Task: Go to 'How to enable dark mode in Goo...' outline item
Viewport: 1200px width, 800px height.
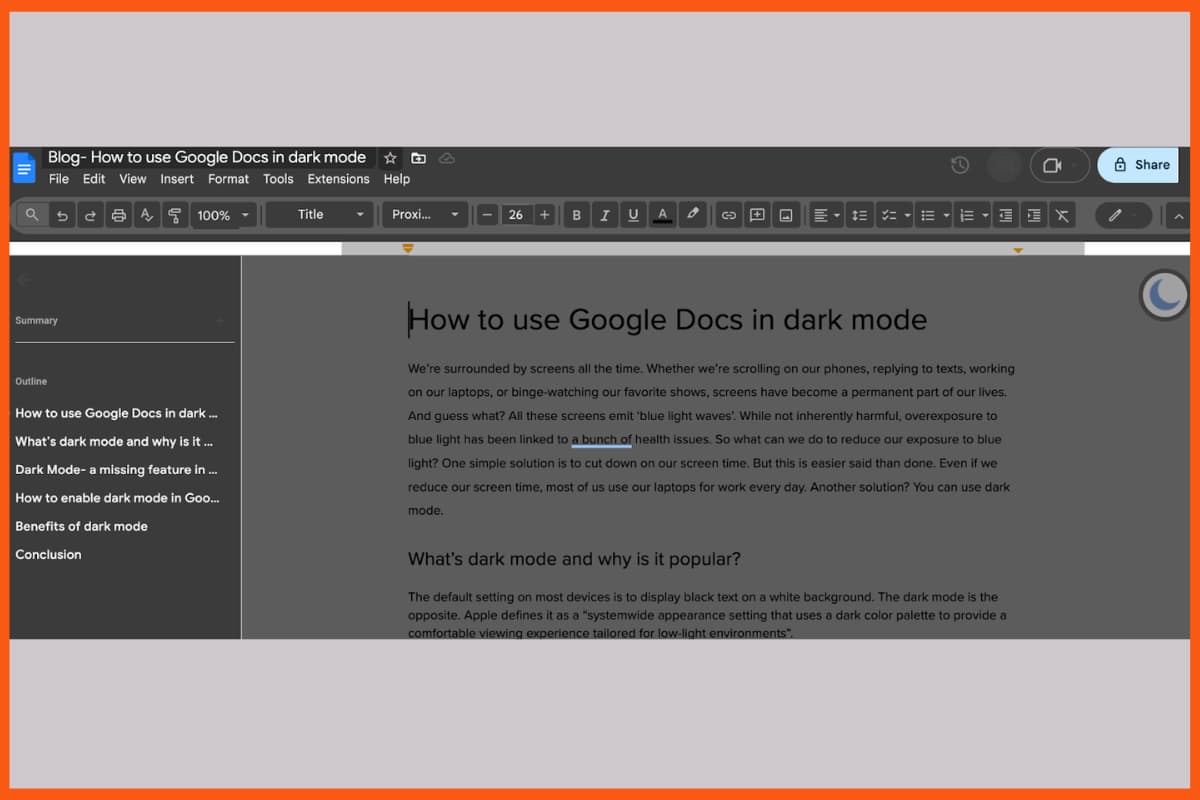Action: tap(117, 497)
